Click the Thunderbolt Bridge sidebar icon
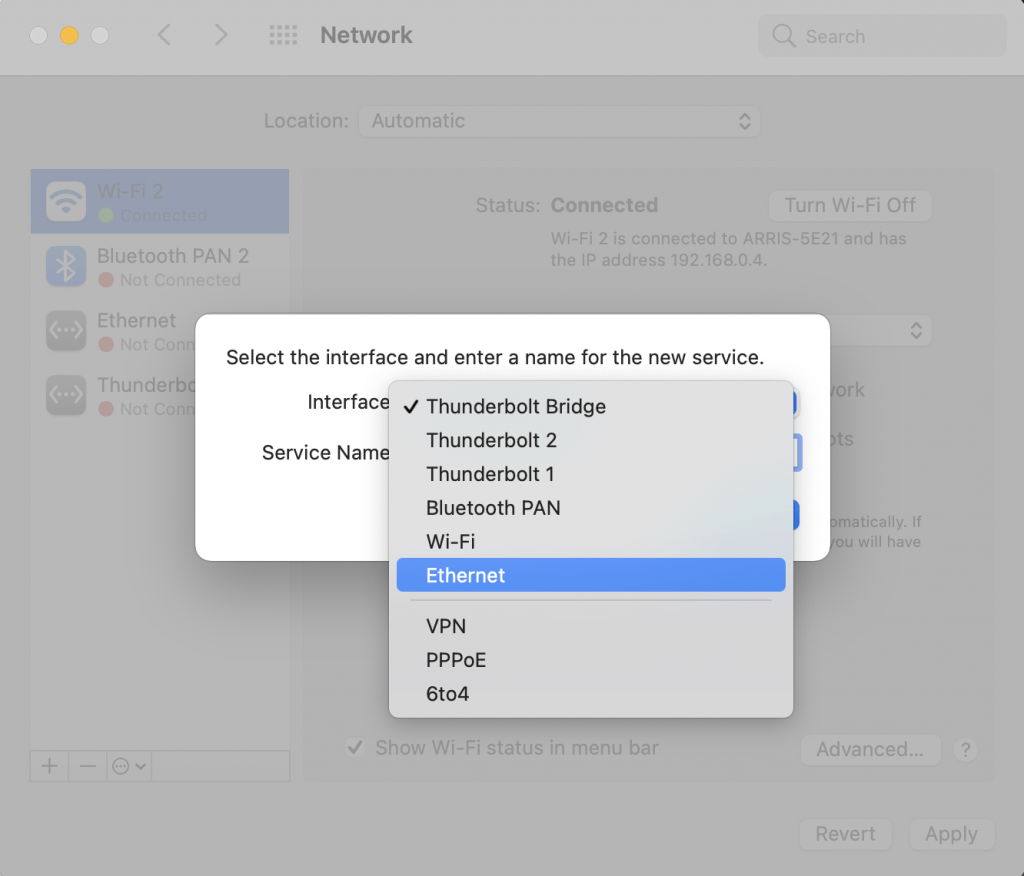1024x876 pixels. (66, 395)
